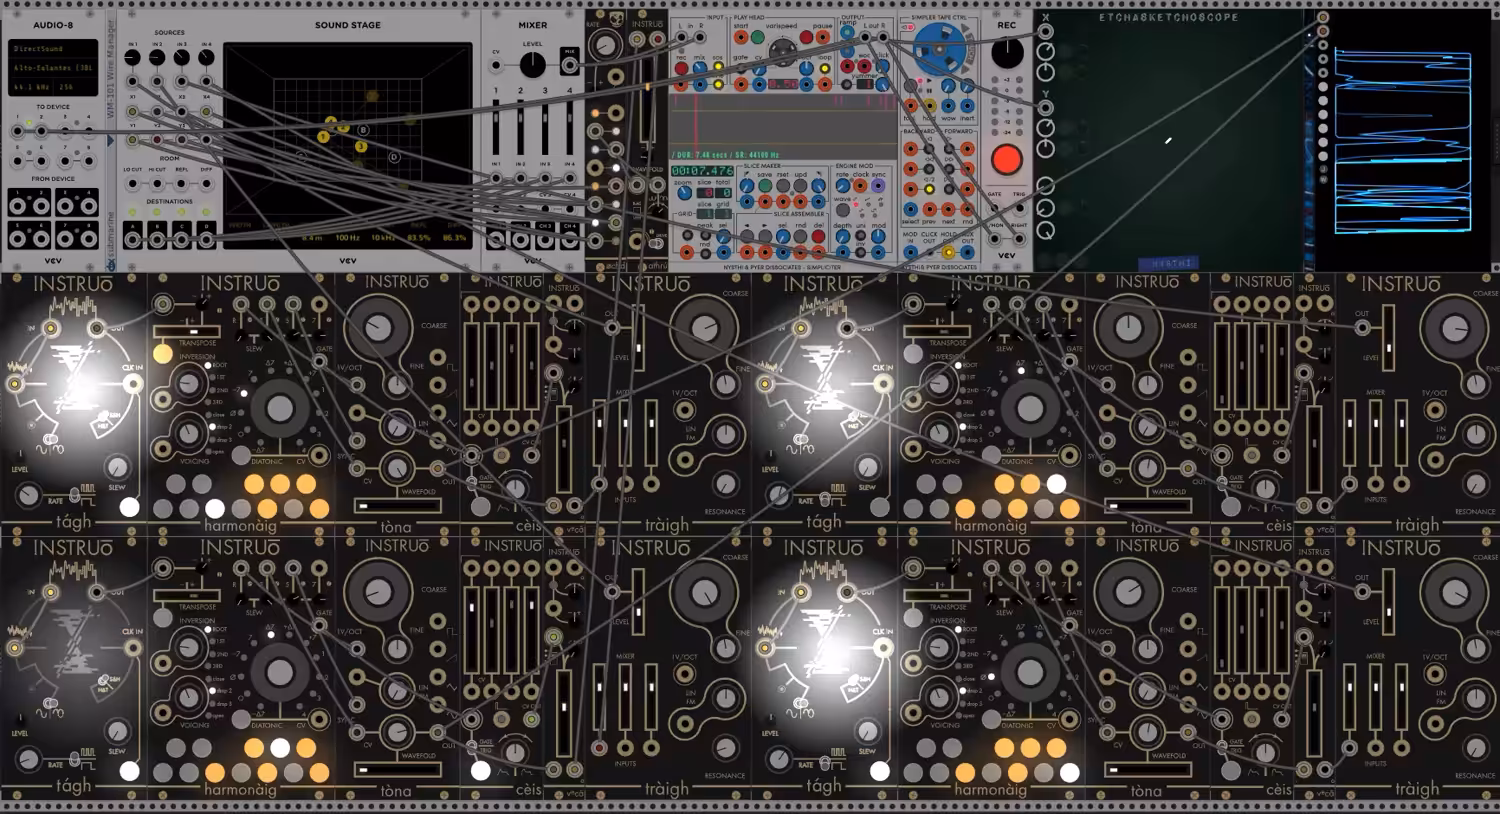
Task: Click the 00:07.476 time display on Simplicter
Action: 702,171
